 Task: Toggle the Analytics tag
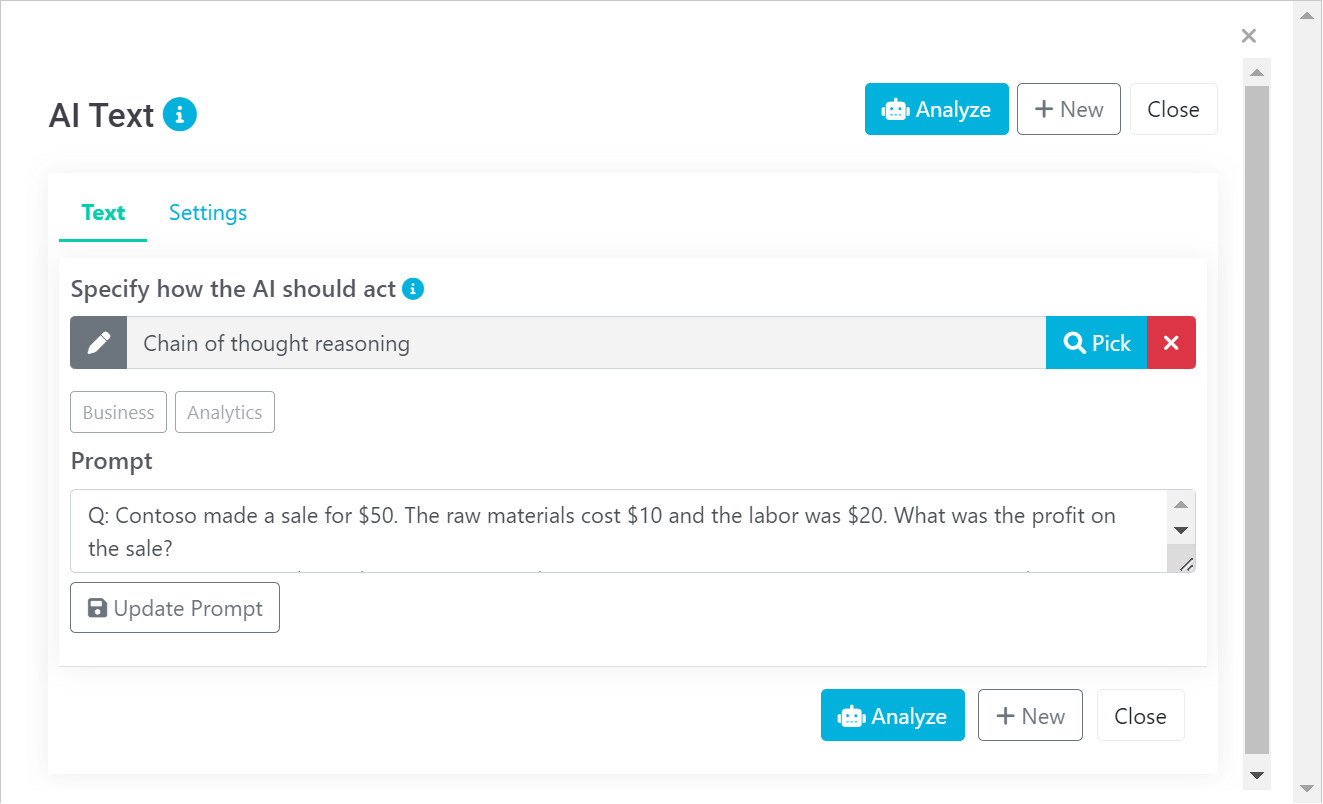224,412
